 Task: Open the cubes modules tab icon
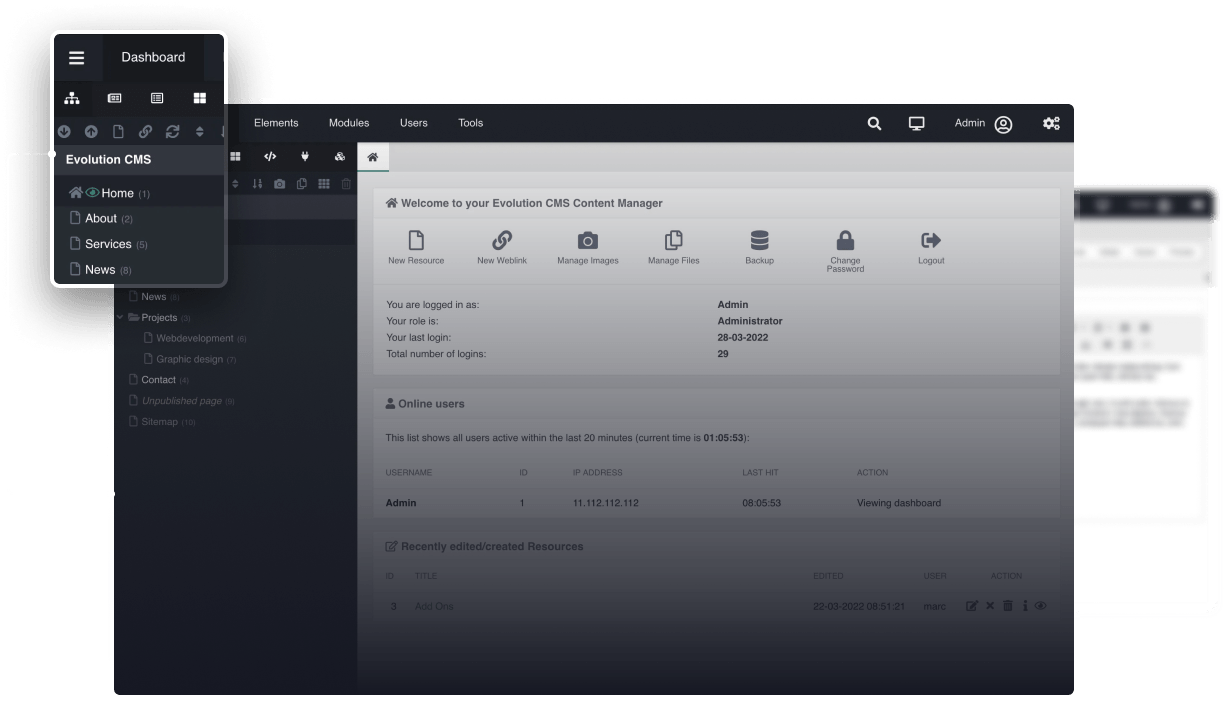pos(340,157)
